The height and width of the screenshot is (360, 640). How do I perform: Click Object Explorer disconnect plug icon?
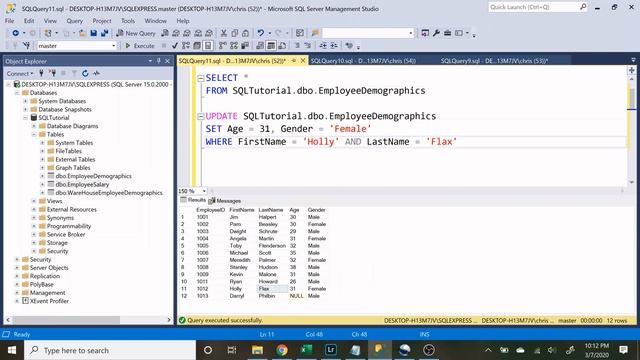pyautogui.click(x=52, y=73)
